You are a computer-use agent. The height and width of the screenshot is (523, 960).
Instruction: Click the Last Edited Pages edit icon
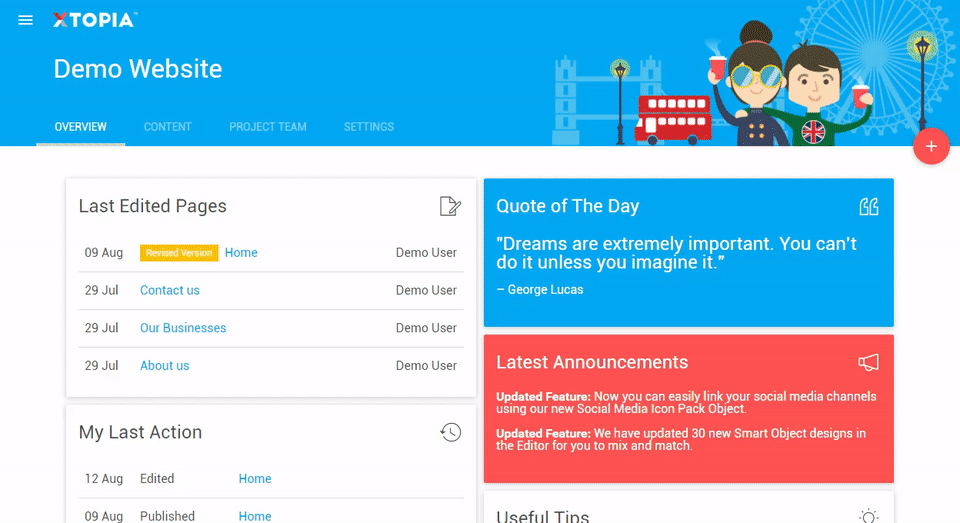[x=450, y=206]
